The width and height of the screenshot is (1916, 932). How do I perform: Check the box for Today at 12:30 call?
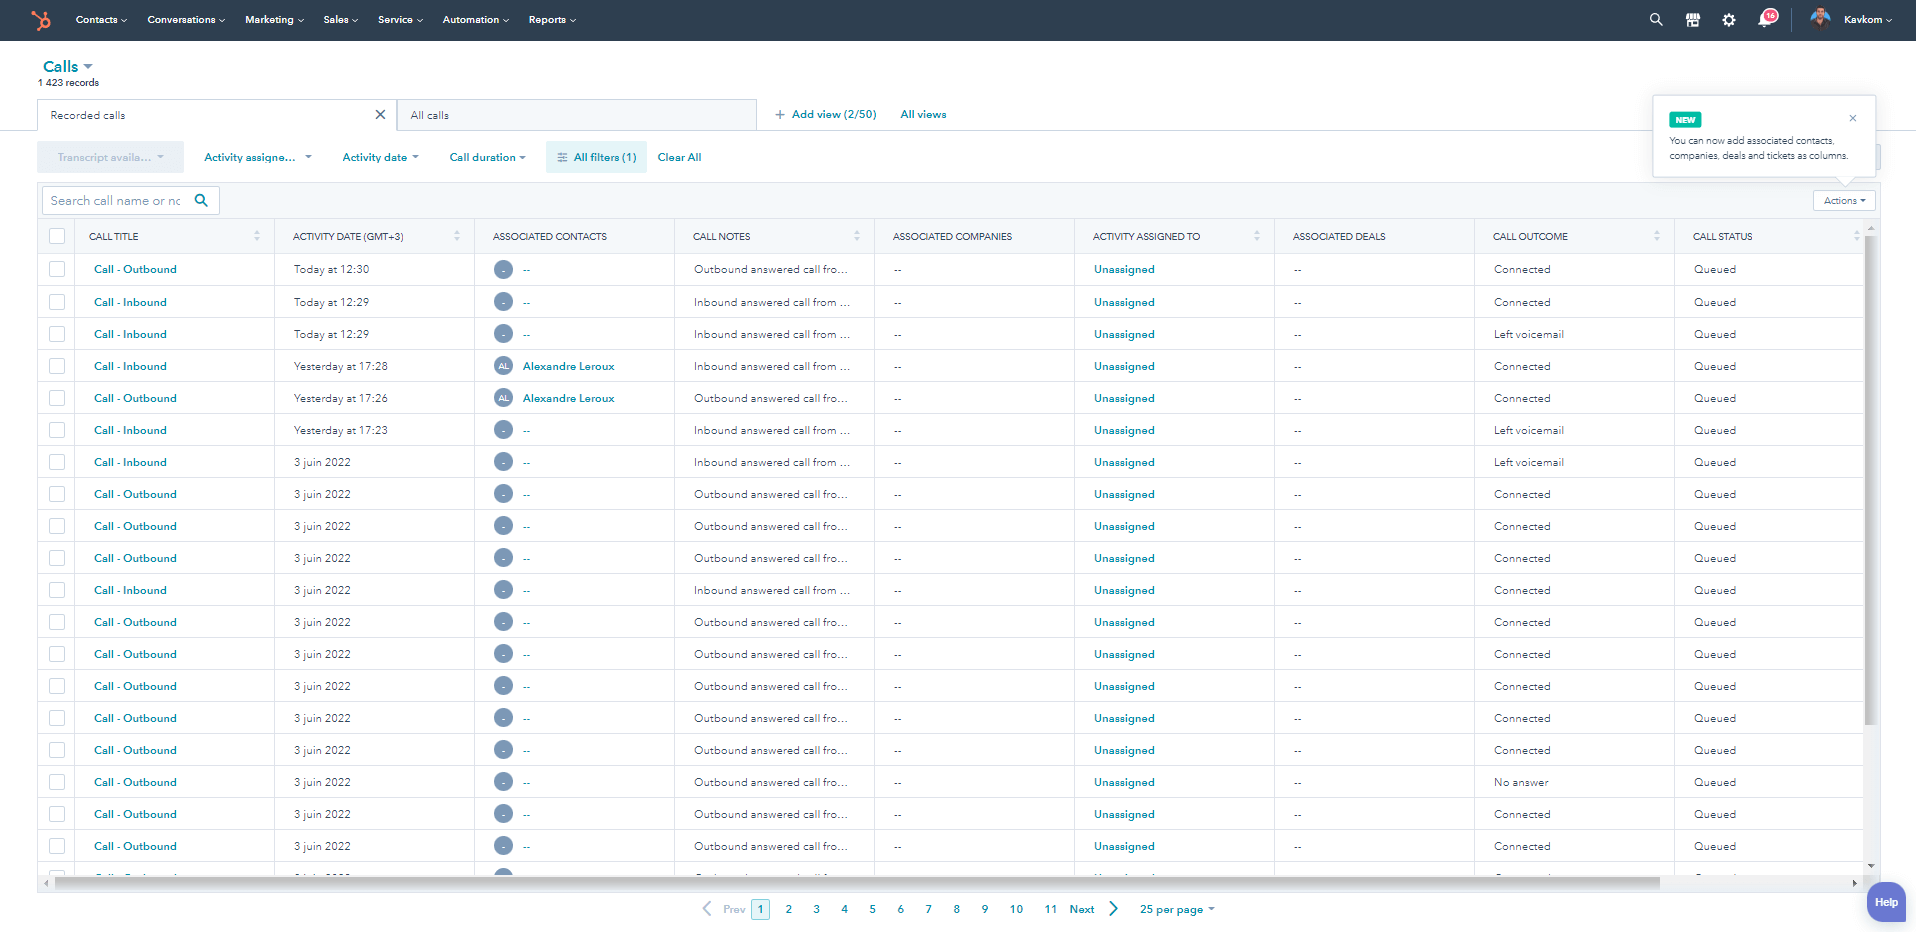tap(57, 270)
